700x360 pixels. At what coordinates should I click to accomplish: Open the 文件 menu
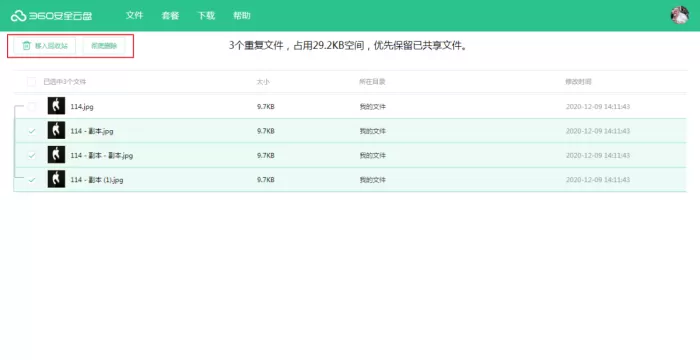click(x=134, y=16)
